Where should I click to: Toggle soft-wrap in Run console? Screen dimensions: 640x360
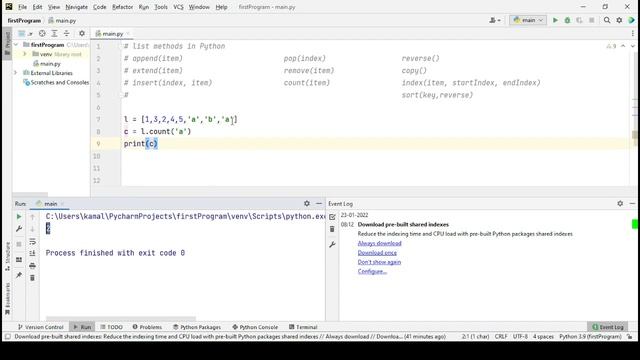[x=33, y=242]
